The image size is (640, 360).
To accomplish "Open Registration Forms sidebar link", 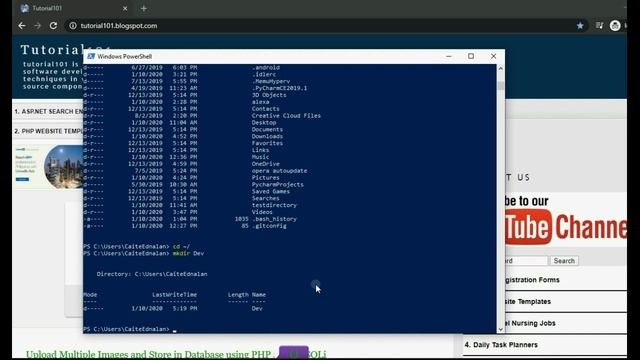I will (532, 280).
